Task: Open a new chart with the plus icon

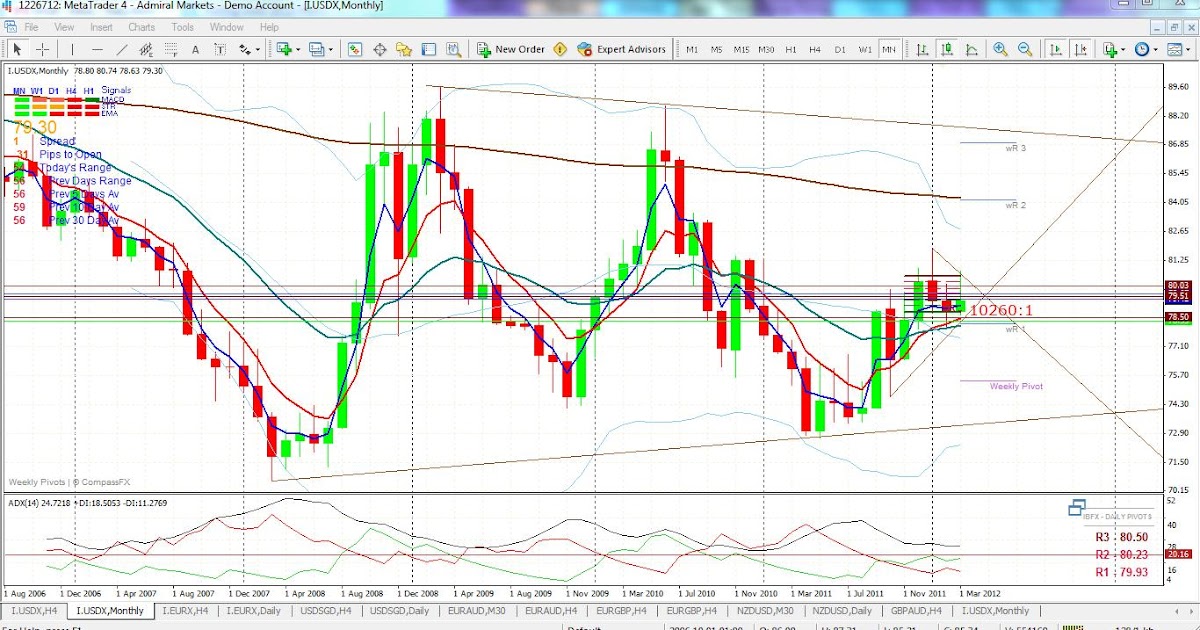Action: [x=284, y=49]
